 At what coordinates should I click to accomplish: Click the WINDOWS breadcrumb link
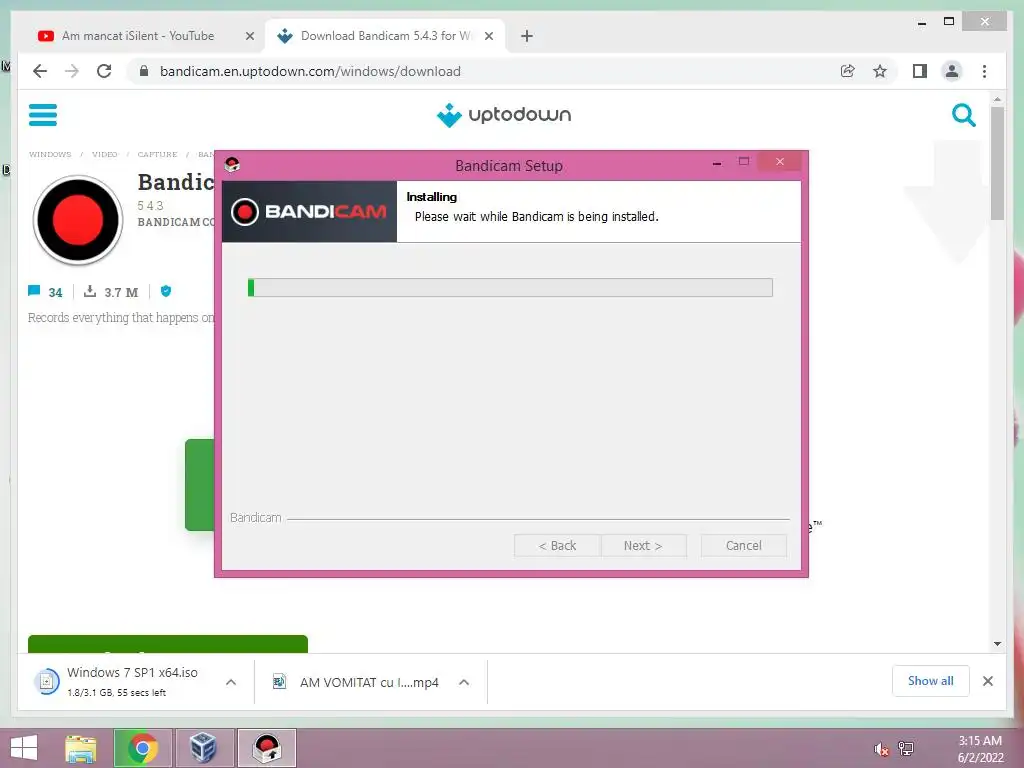coord(50,154)
